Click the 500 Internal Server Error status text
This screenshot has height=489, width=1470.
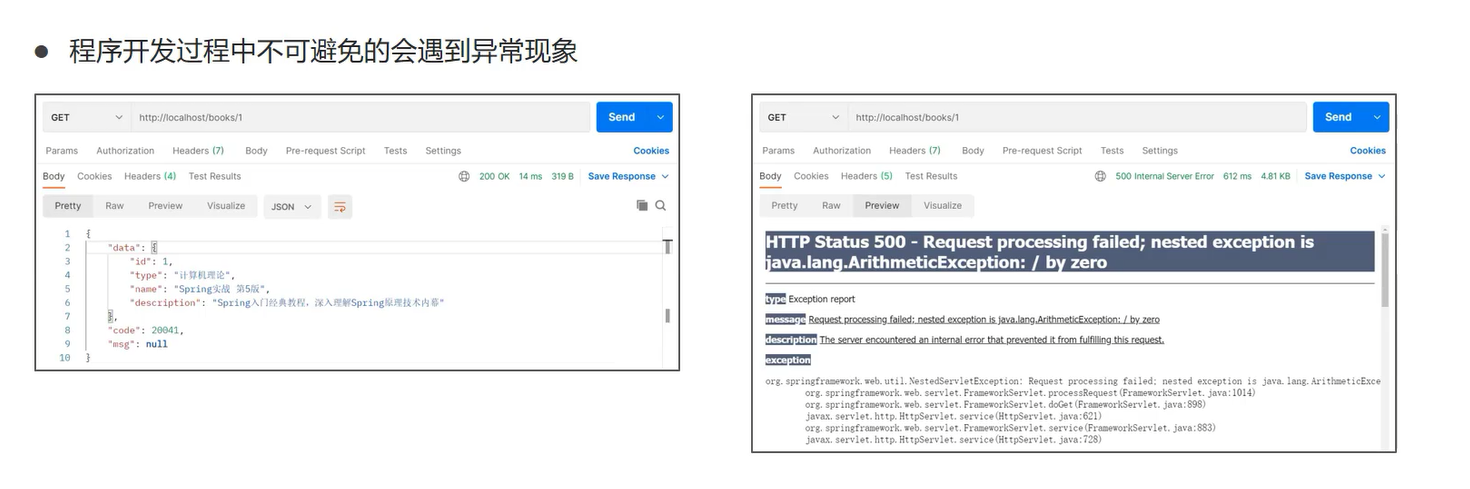(x=1164, y=176)
